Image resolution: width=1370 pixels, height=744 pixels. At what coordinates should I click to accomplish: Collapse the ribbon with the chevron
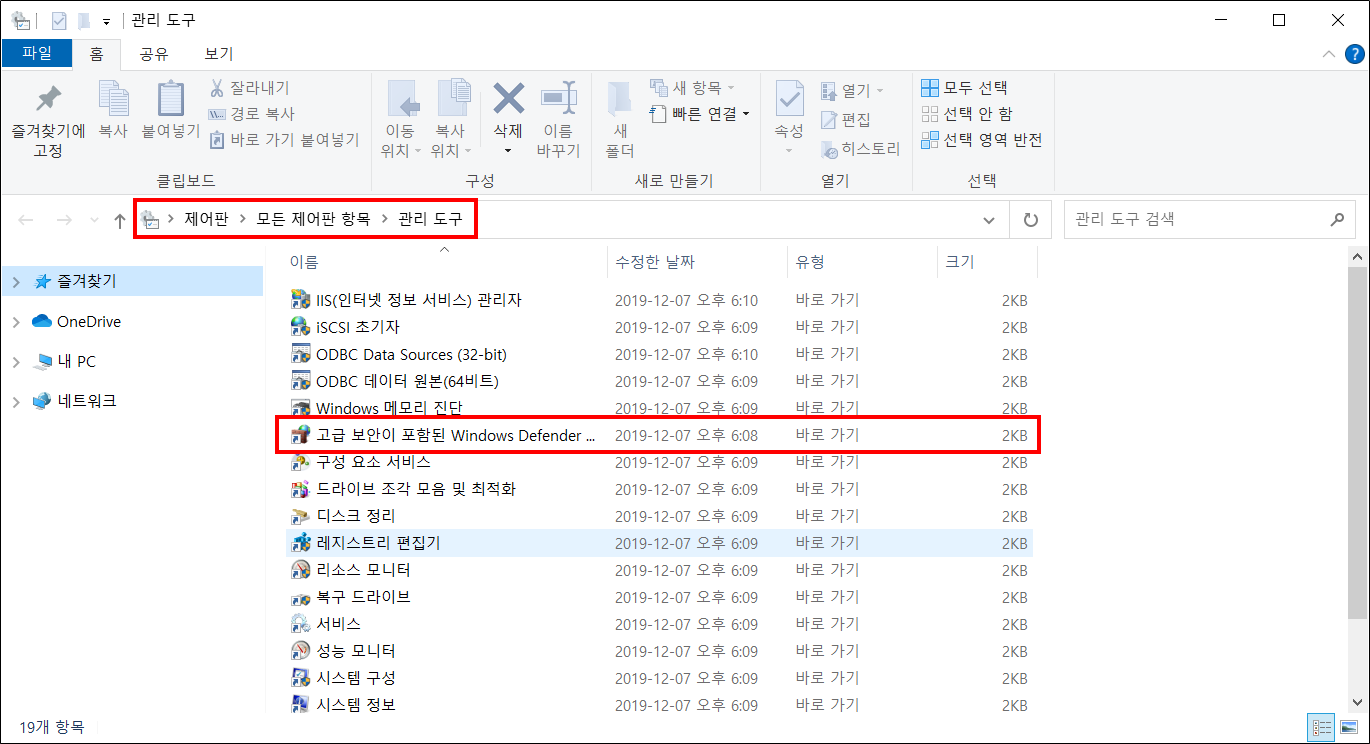1328,54
